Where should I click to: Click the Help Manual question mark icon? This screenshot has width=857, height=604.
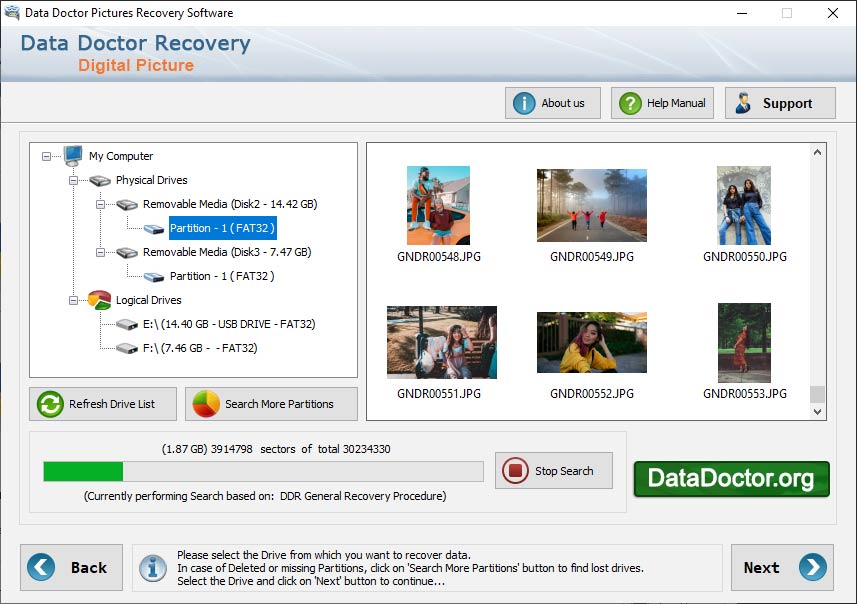click(x=629, y=102)
